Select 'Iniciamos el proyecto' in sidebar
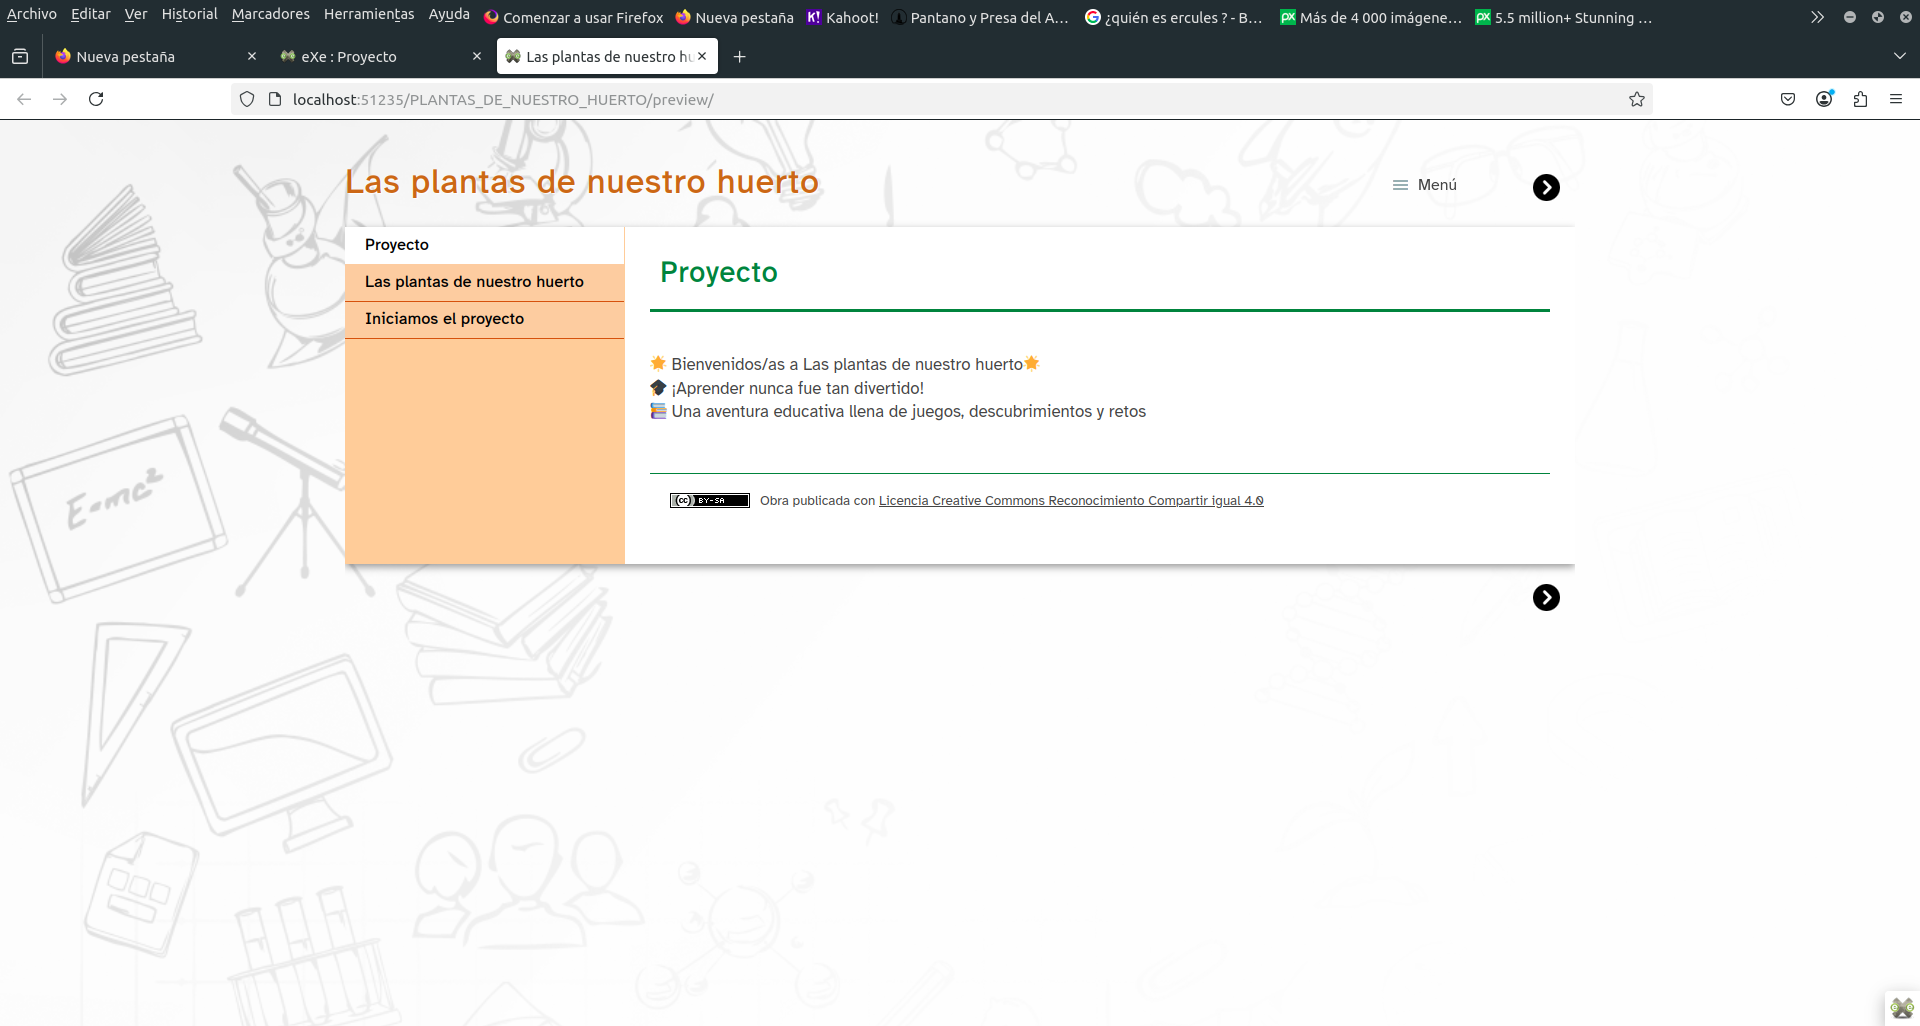 coord(444,319)
